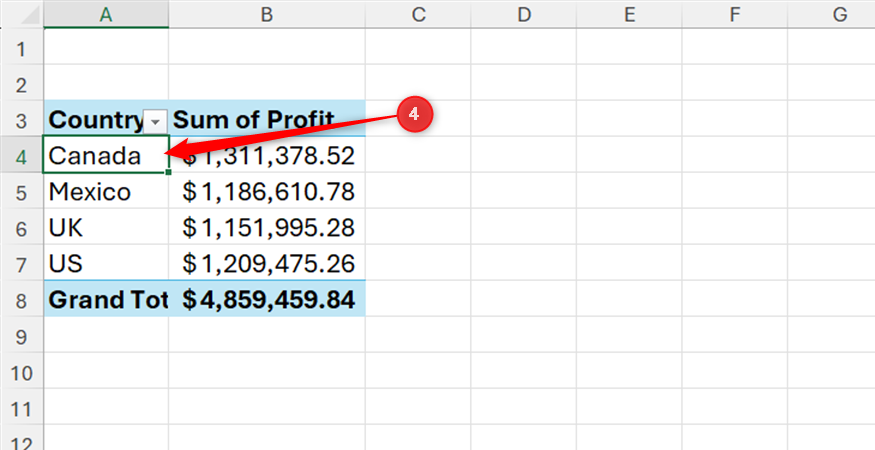This screenshot has height=450, width=875.
Task: Open the Country filter dropdown arrow
Action: pos(156,121)
